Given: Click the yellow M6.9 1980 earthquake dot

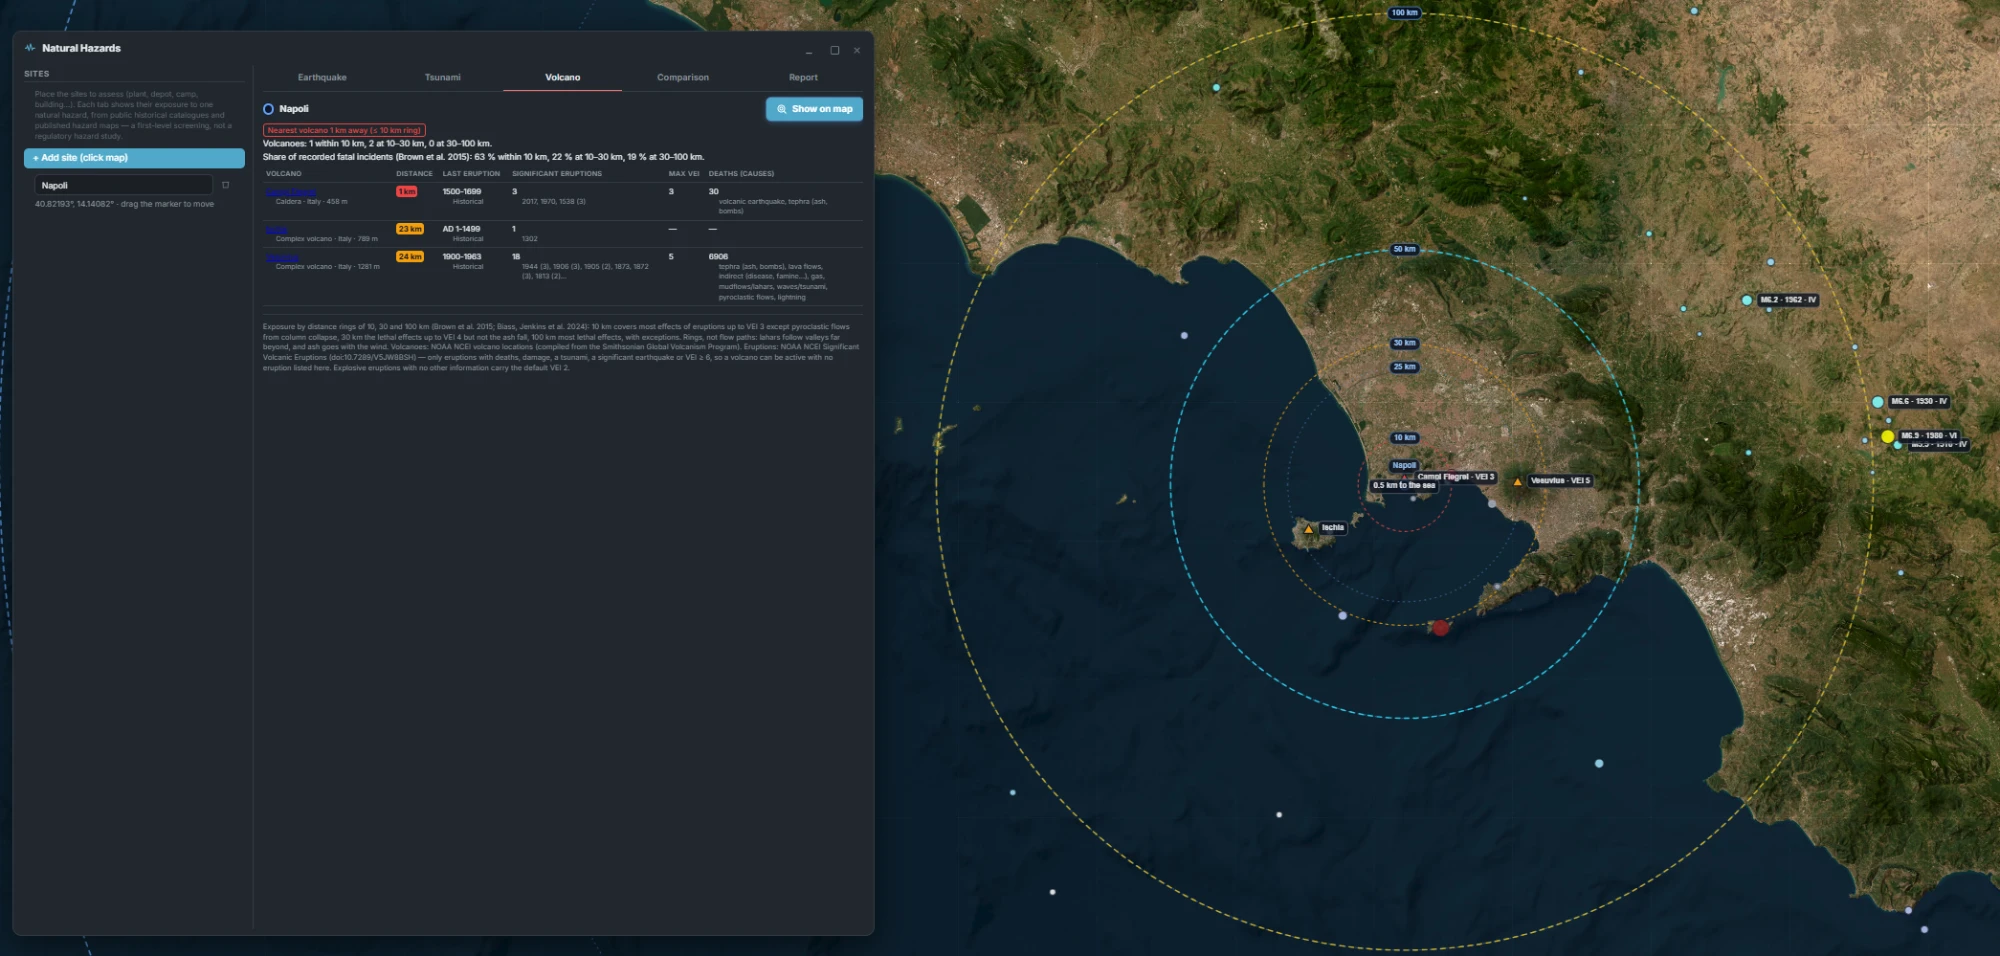Looking at the screenshot, I should pos(1887,437).
